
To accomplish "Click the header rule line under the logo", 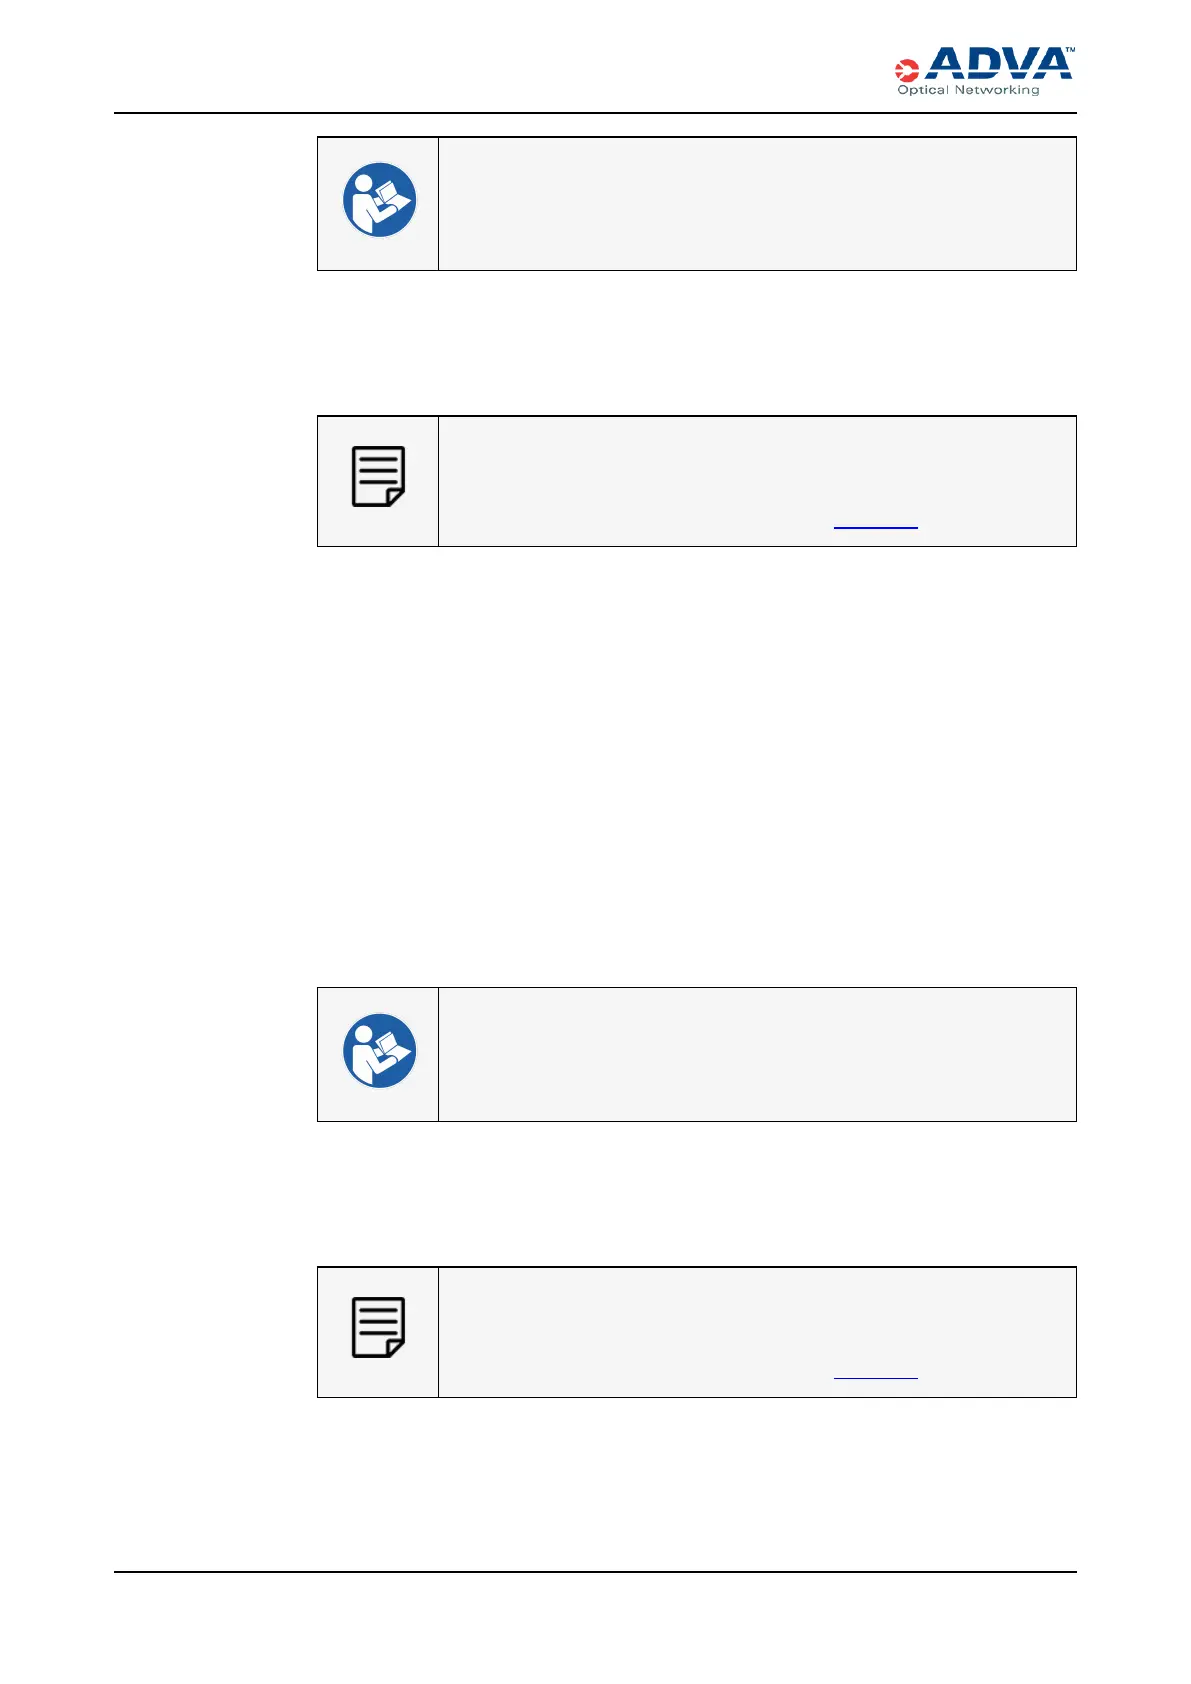I will coord(595,113).
